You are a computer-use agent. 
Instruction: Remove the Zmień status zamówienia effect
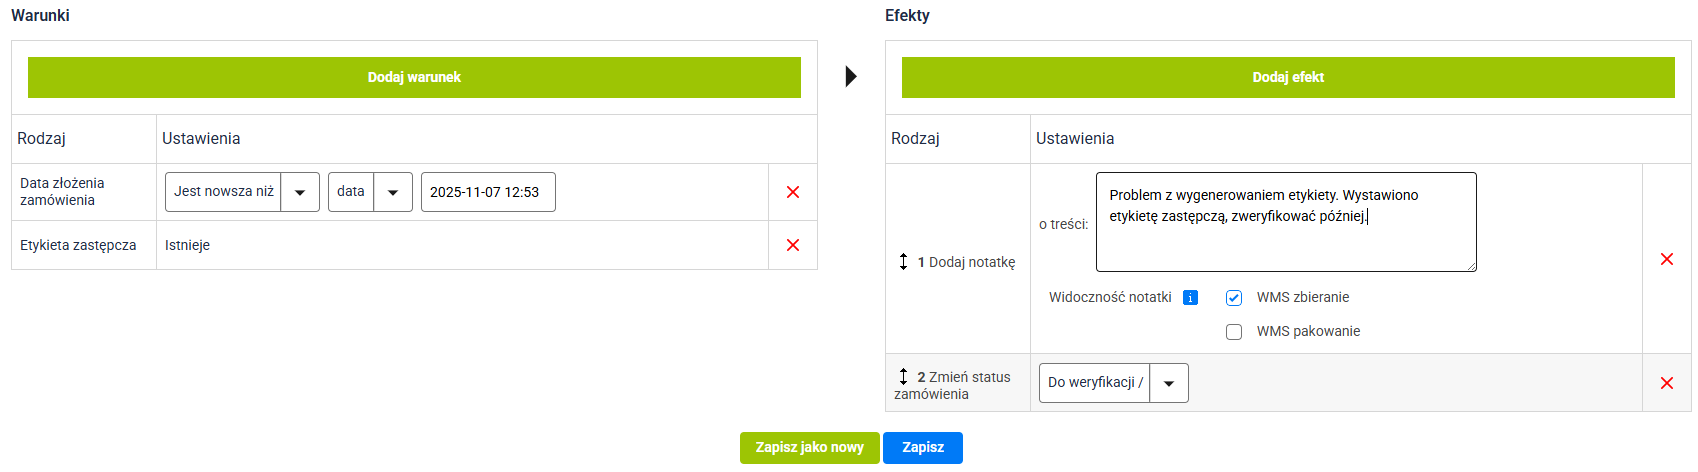[x=1667, y=383]
